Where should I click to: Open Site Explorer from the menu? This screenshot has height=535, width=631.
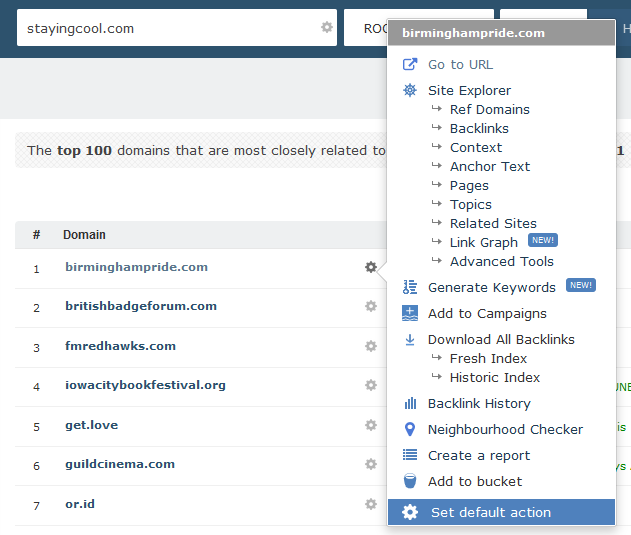click(469, 91)
